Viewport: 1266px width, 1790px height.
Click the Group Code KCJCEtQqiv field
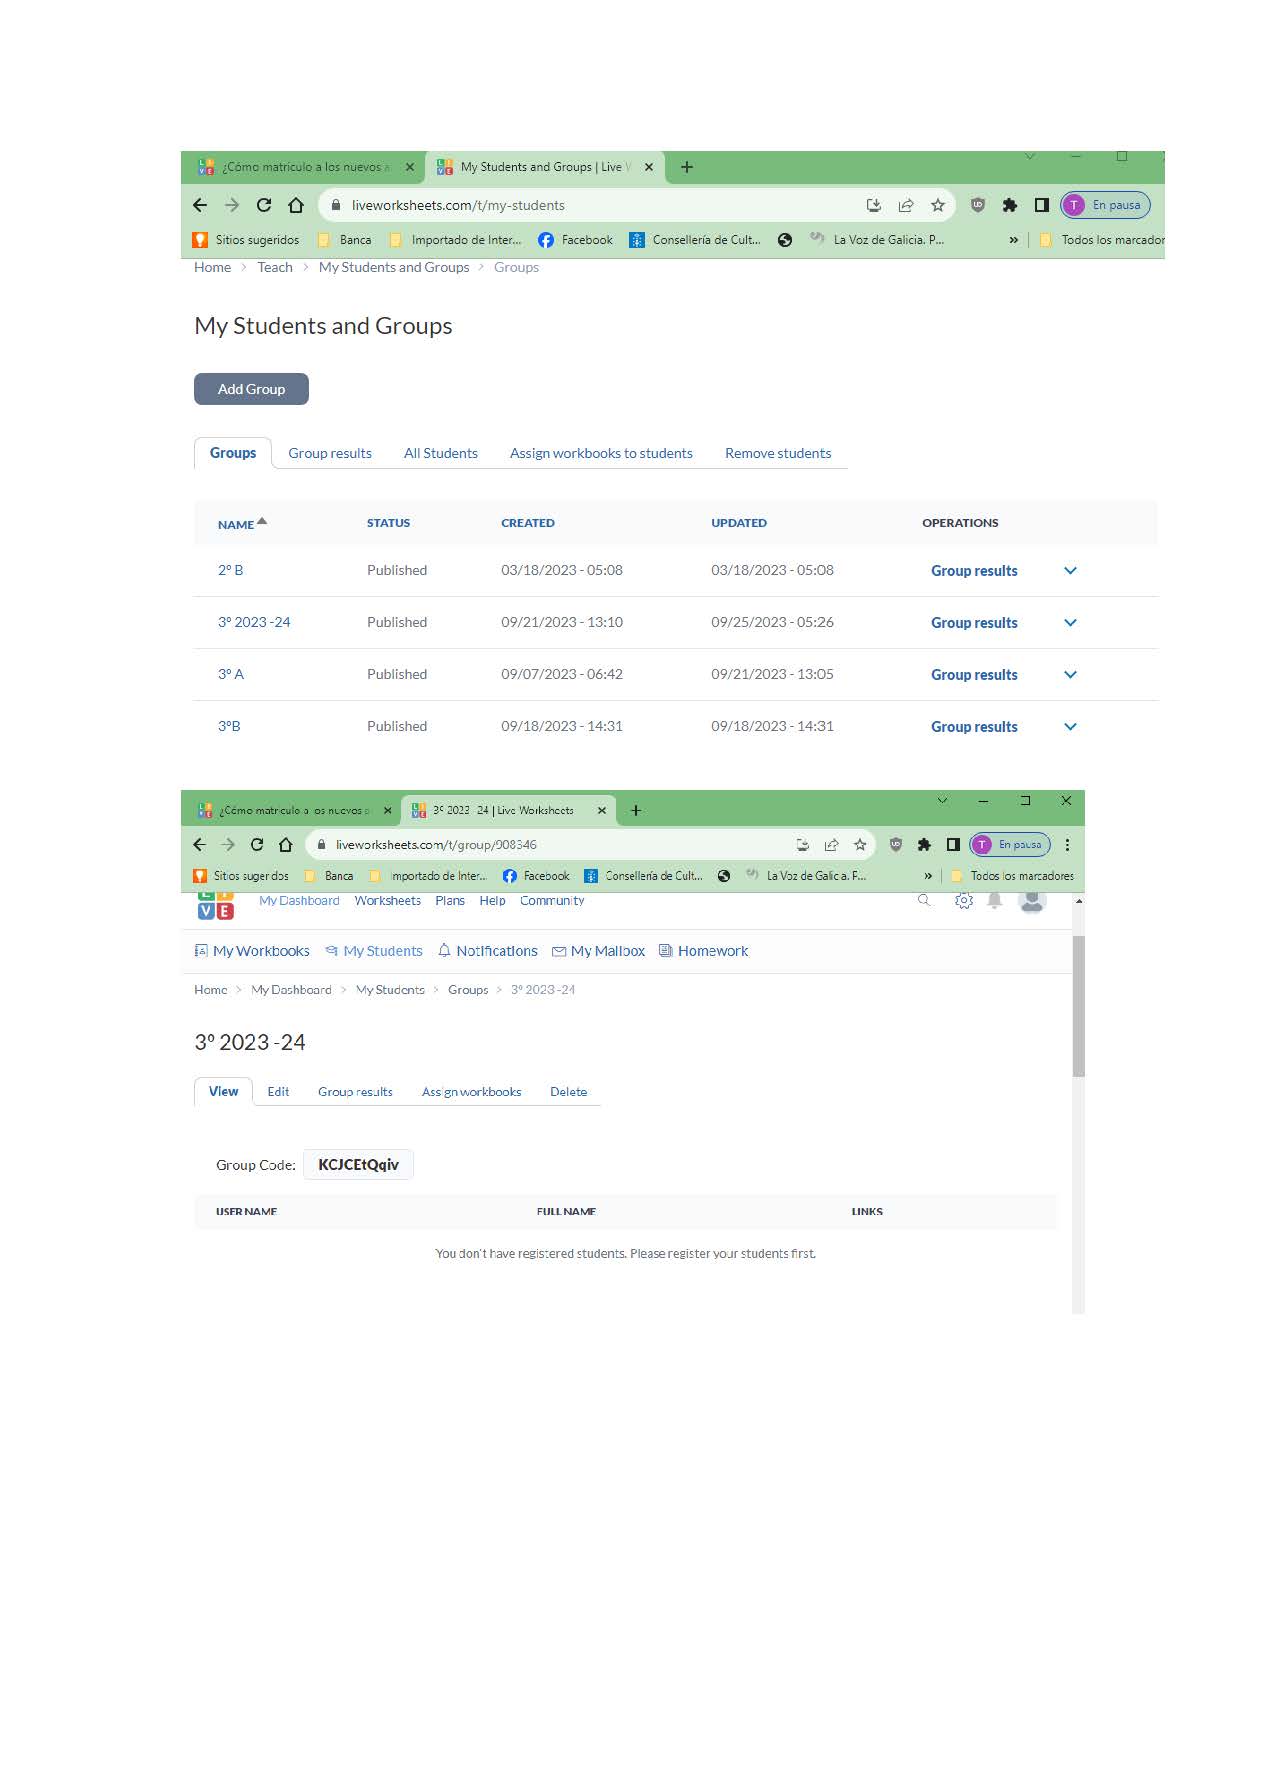click(358, 1165)
